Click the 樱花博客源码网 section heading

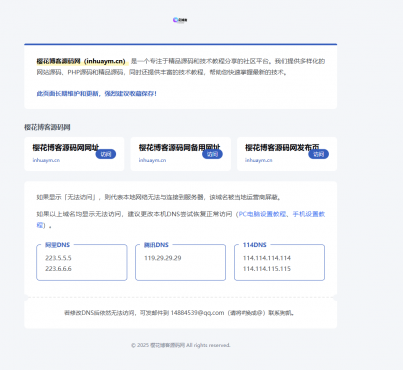point(47,127)
